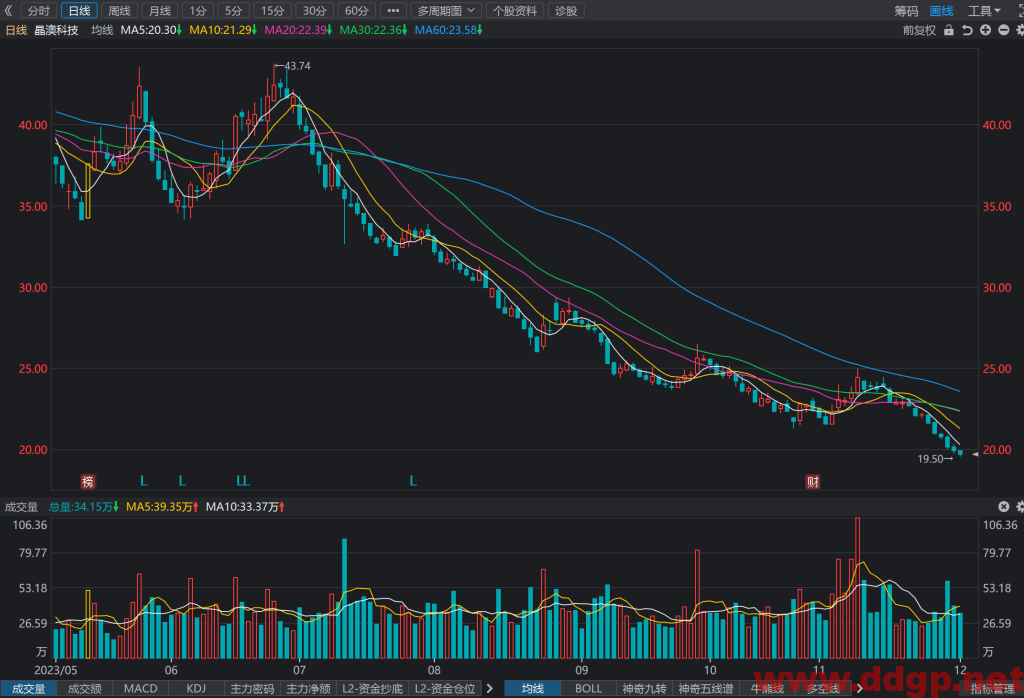Open the 主力密码 tab
The height and width of the screenshot is (698, 1024).
pyautogui.click(x=252, y=688)
